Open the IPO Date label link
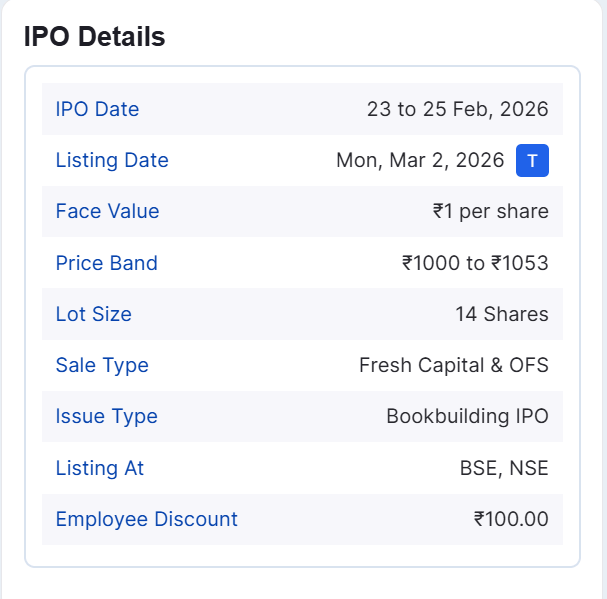Viewport: 607px width, 599px height. (97, 110)
